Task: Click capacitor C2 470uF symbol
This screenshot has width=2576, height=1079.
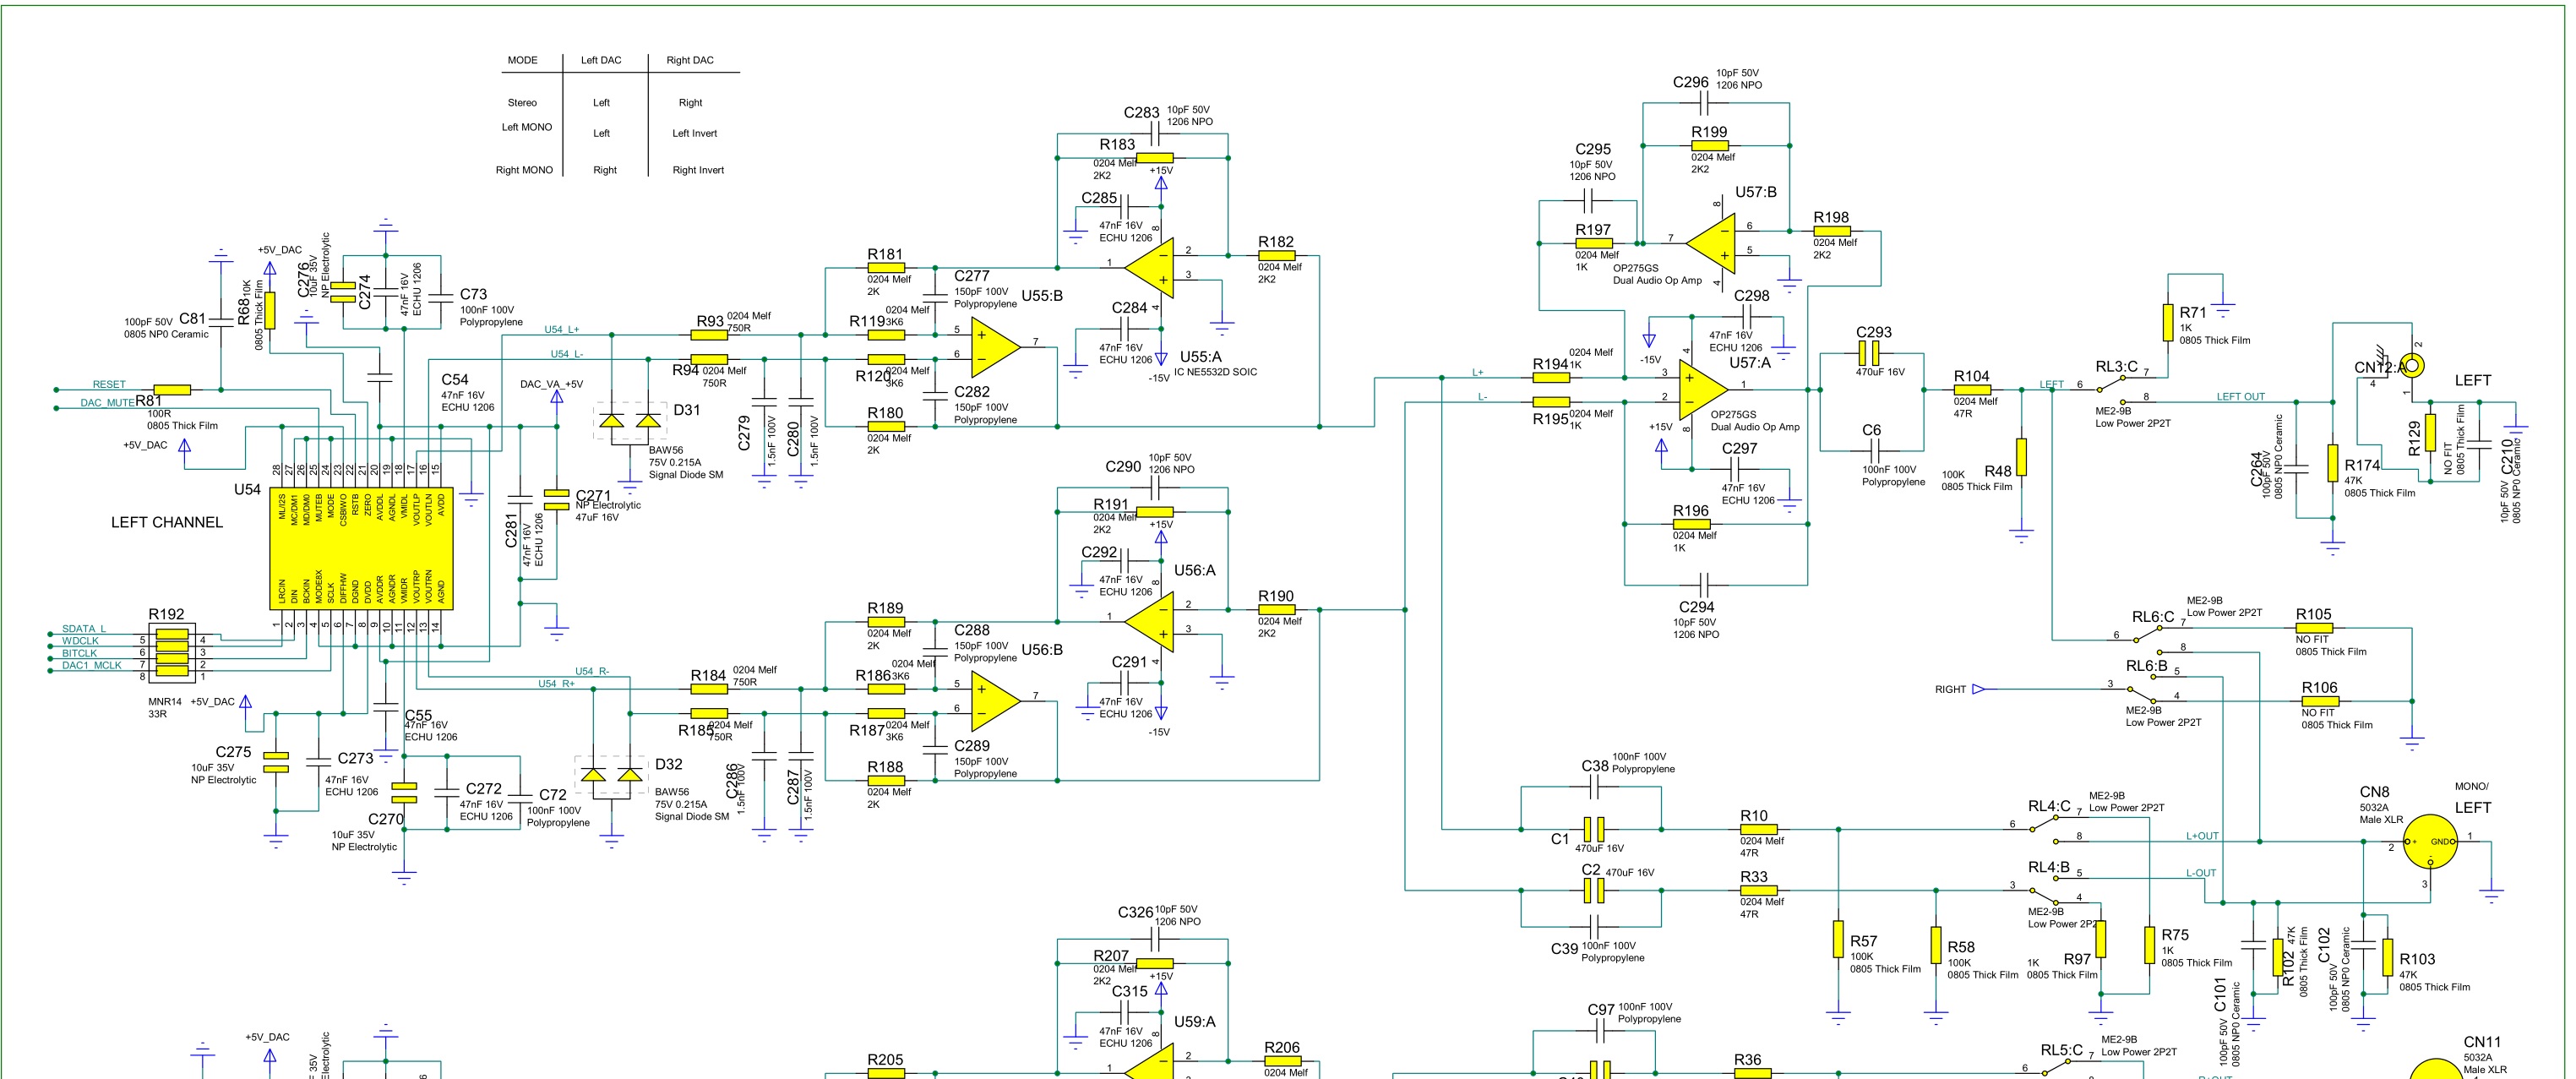Action: click(1594, 890)
